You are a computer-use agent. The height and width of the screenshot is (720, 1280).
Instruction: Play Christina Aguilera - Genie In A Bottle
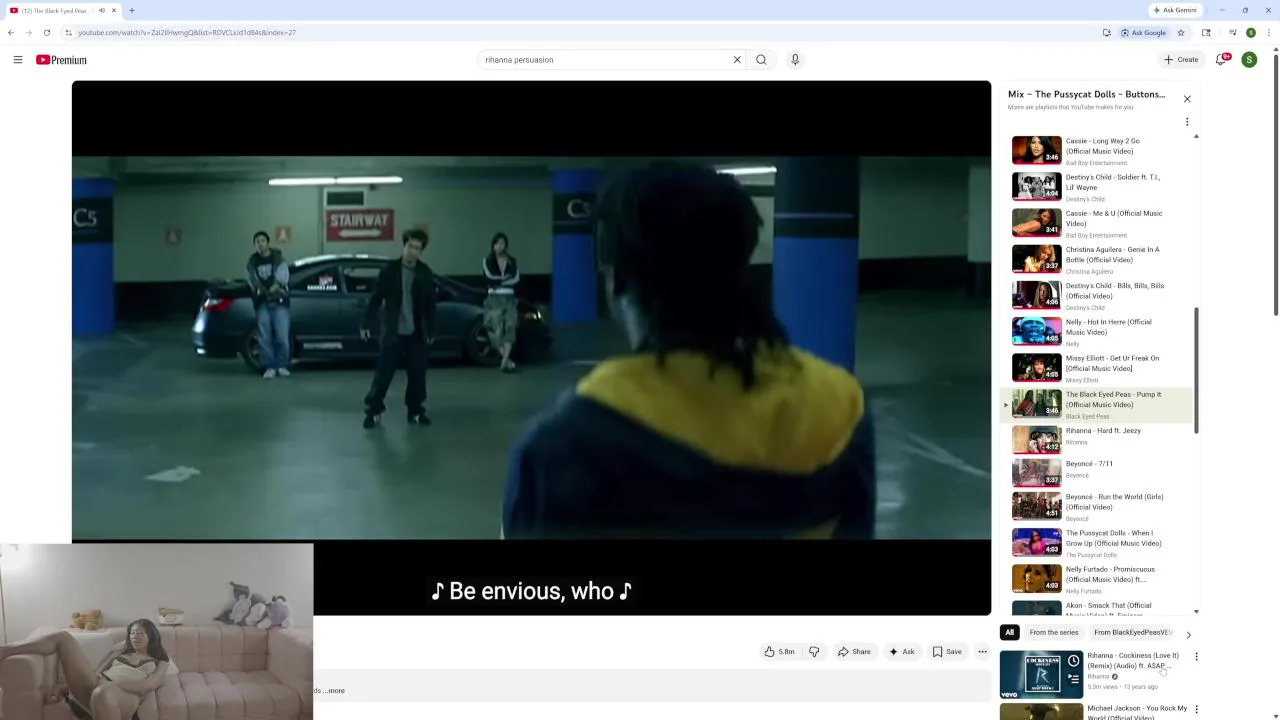(x=1098, y=259)
